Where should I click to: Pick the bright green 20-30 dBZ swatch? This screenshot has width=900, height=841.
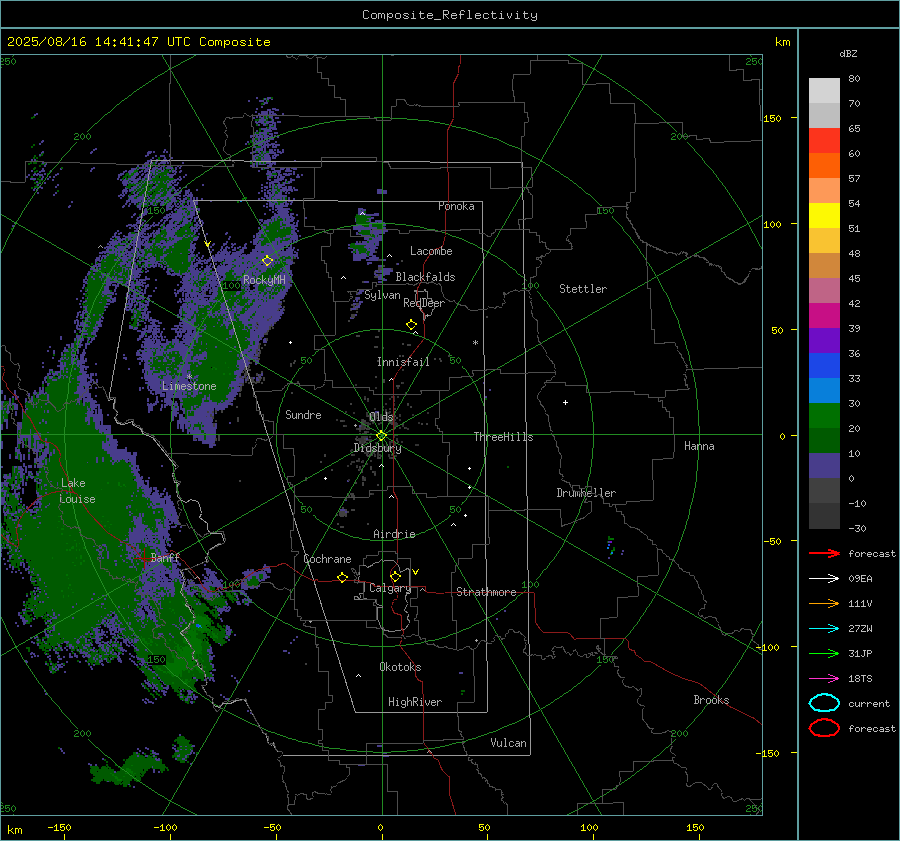coord(824,416)
